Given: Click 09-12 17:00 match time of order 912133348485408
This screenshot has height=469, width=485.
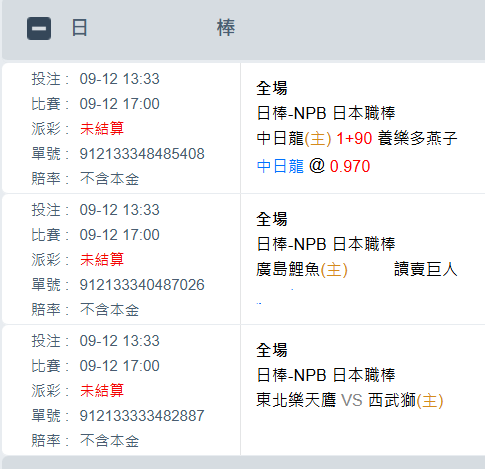Looking at the screenshot, I should 120,104.
